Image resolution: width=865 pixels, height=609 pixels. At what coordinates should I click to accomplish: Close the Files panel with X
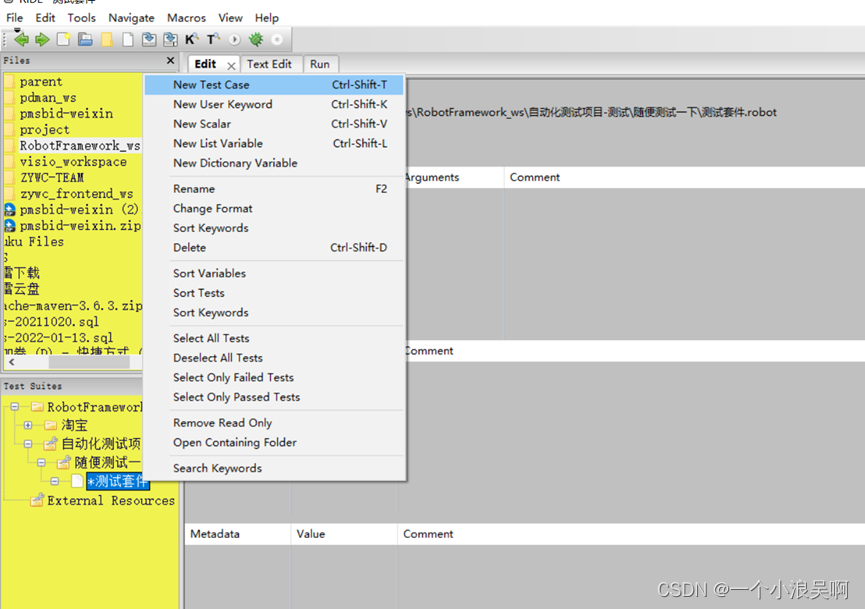pyautogui.click(x=170, y=61)
